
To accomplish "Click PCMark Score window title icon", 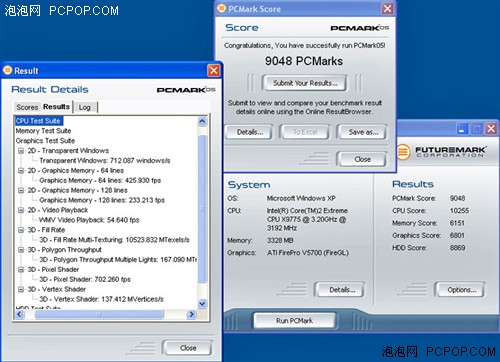I will click(x=221, y=8).
